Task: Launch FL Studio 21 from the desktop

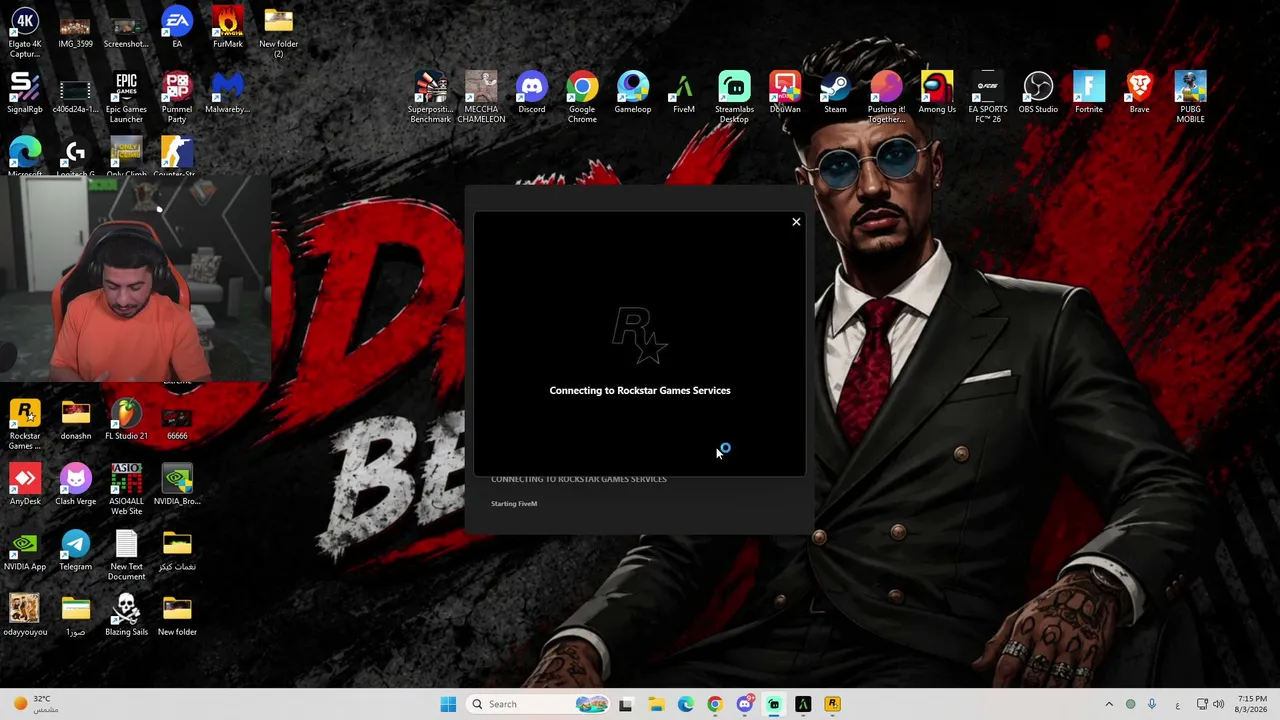Action: tap(126, 421)
